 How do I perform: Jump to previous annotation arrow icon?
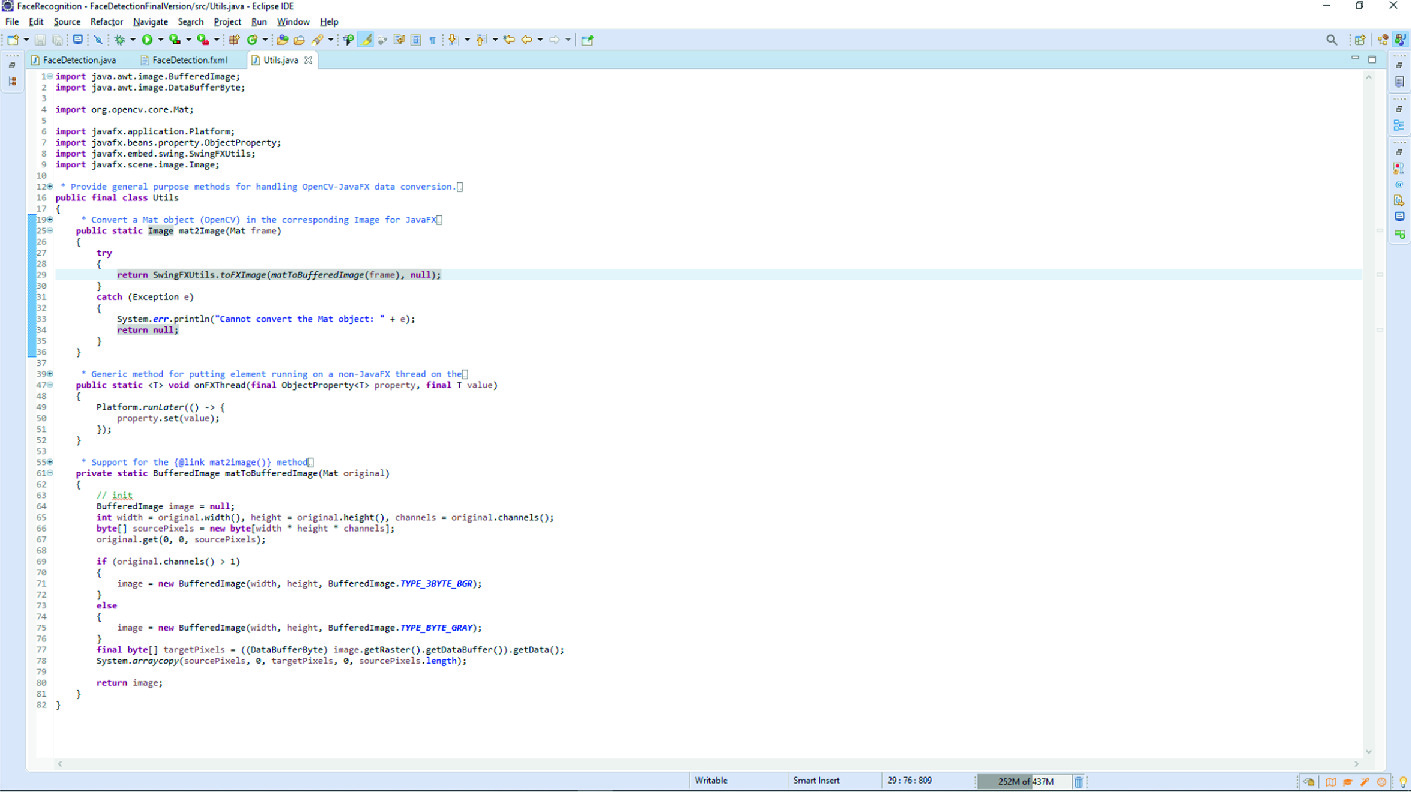click(x=481, y=40)
